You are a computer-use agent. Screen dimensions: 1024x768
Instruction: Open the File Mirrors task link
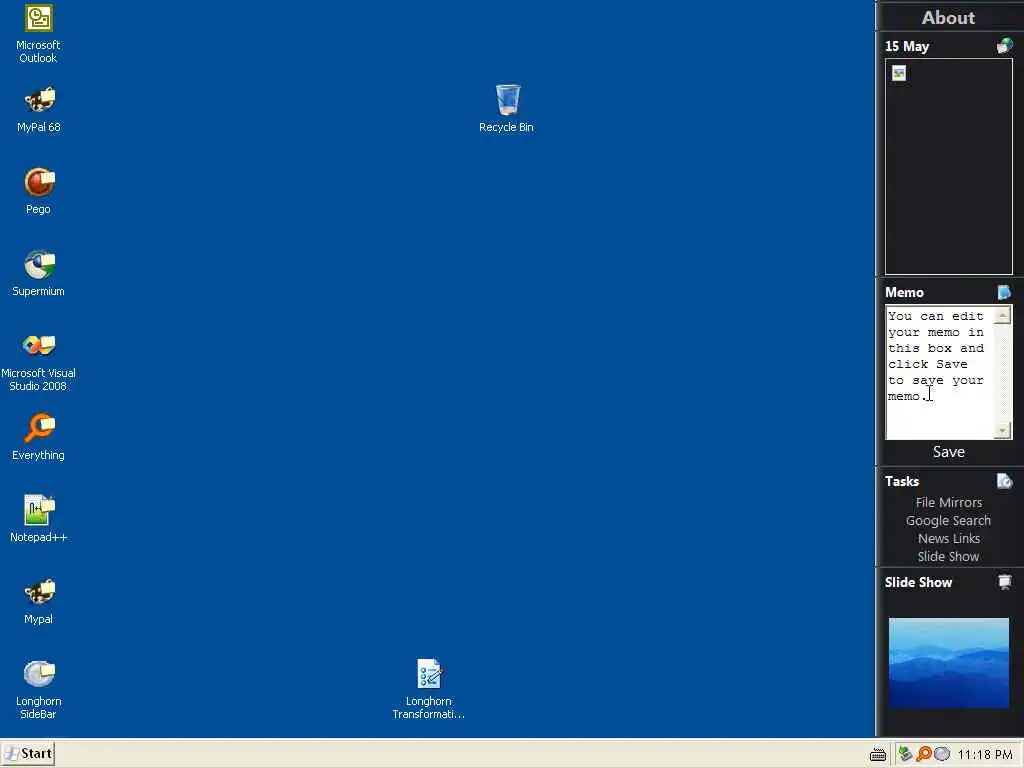948,502
